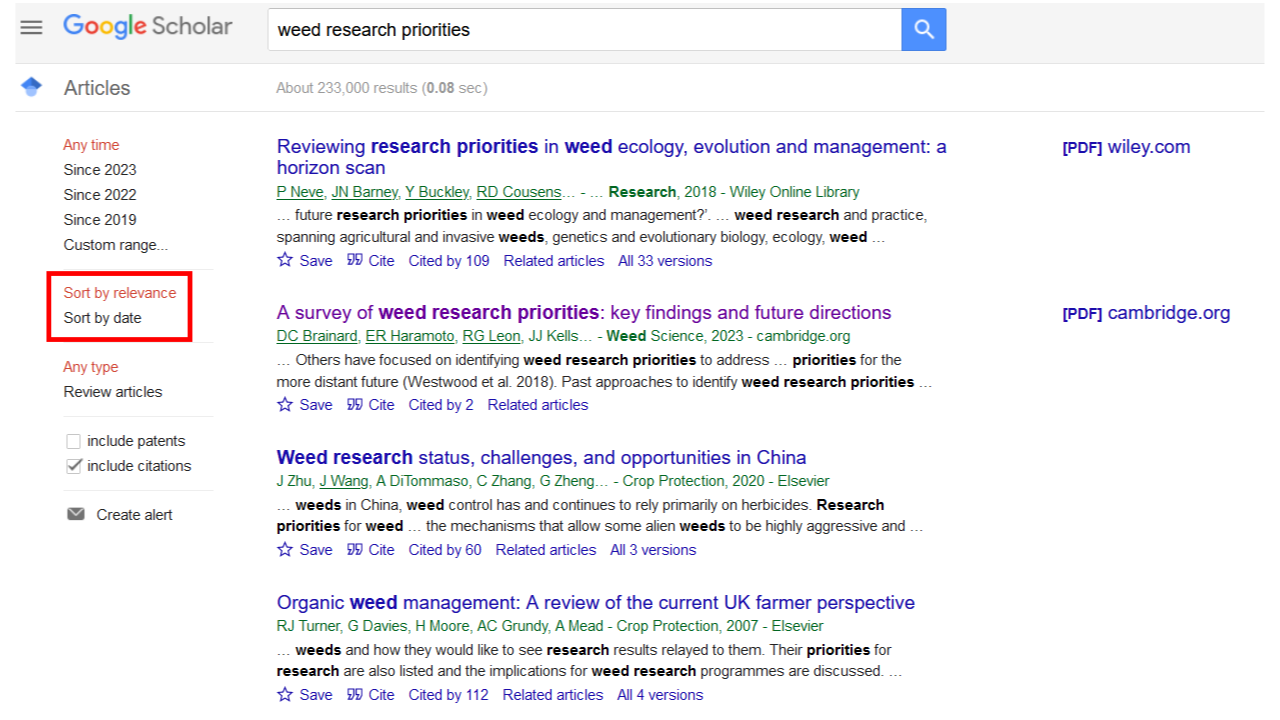
Task: Click Cite quote icon for Brainard survey result
Action: [x=355, y=405]
